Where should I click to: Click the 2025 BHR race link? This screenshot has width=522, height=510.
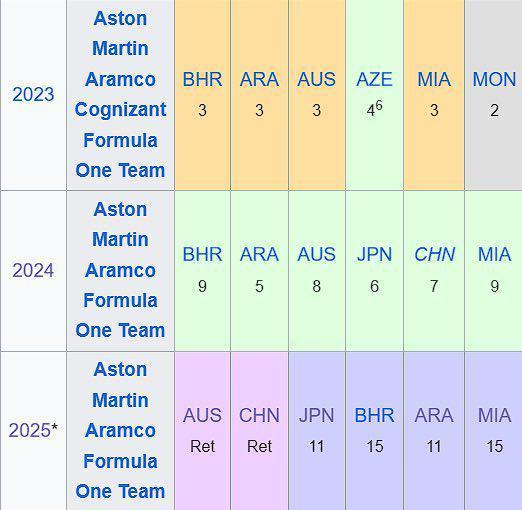[374, 415]
